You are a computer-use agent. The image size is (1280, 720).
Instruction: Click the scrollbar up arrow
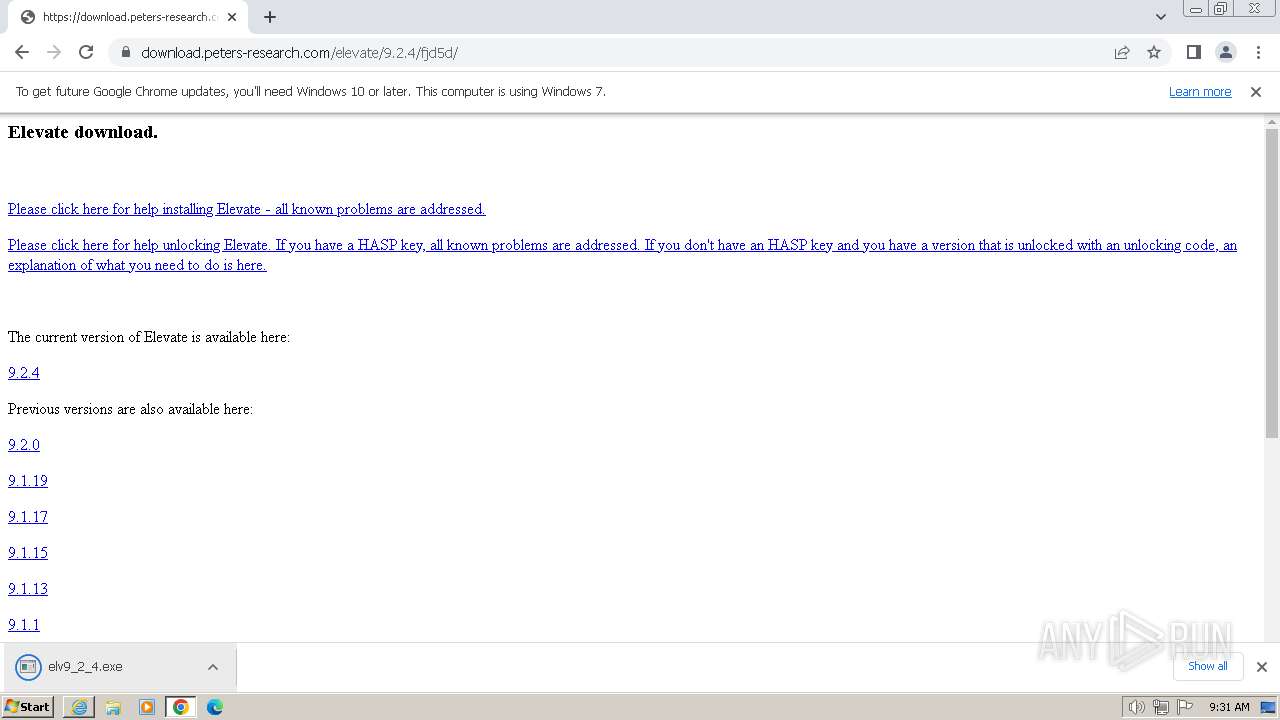click(x=1272, y=121)
